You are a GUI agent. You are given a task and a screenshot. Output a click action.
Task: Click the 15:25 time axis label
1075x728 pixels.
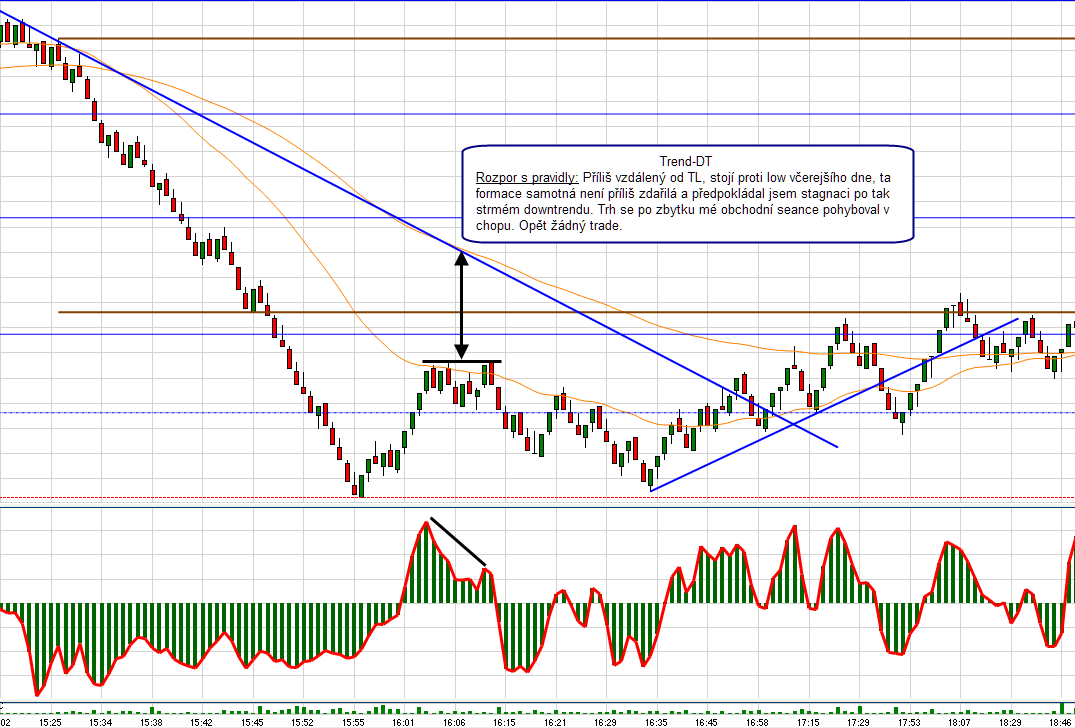50,722
